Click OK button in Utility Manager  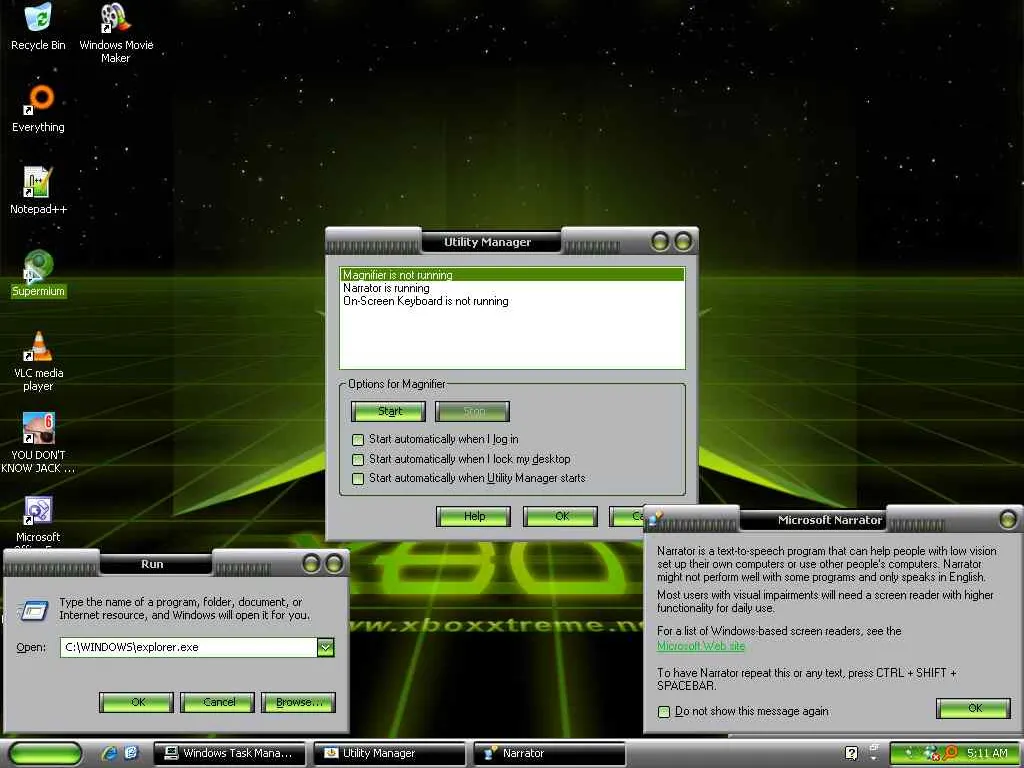click(560, 517)
